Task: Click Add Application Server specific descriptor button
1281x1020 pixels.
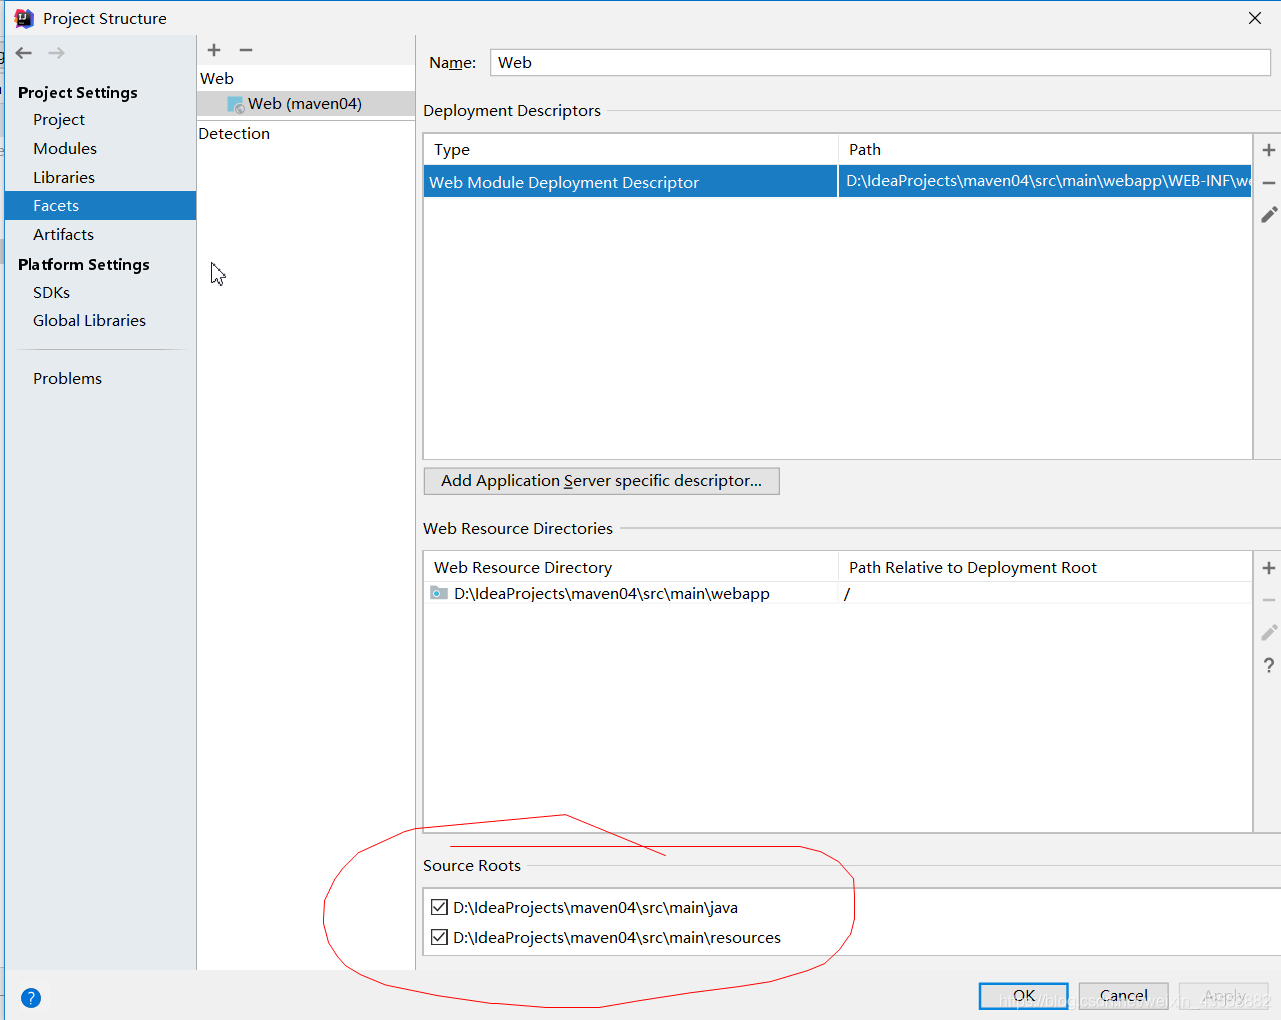Action: (602, 481)
